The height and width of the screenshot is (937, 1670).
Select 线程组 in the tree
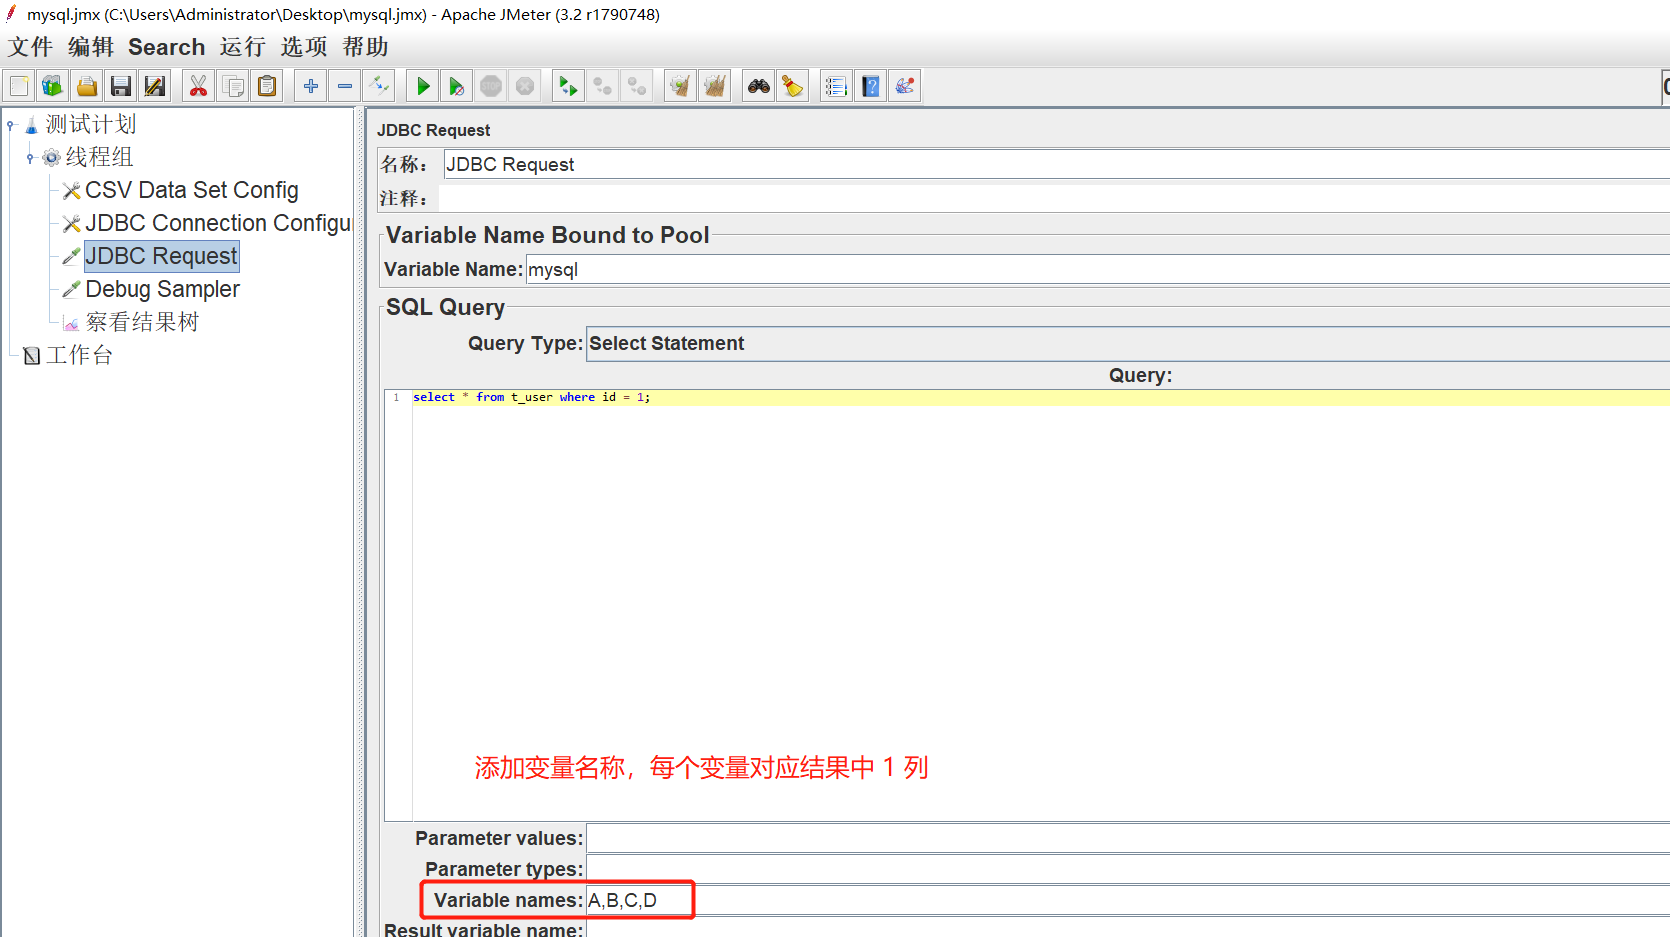click(x=99, y=157)
